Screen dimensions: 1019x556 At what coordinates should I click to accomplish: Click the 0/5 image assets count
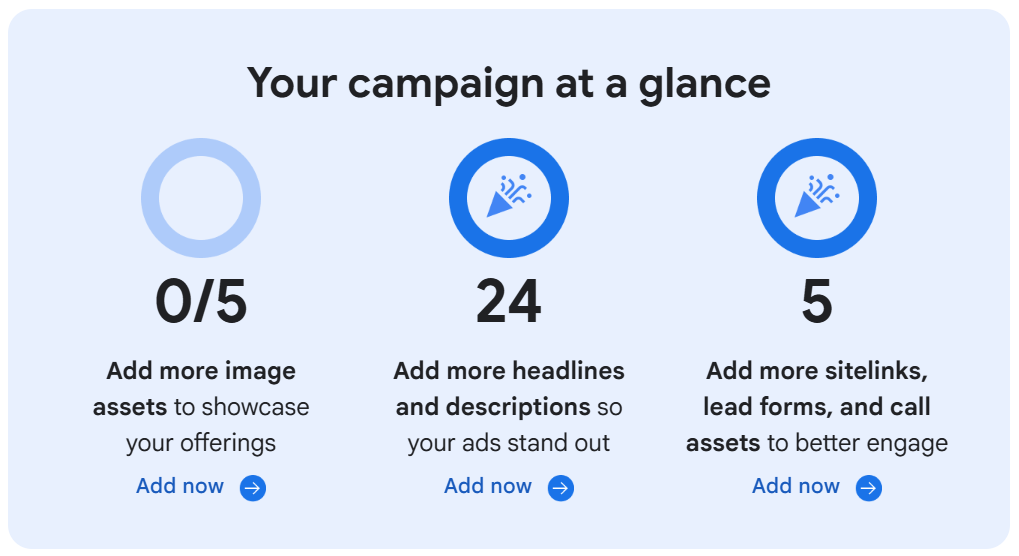tap(201, 301)
